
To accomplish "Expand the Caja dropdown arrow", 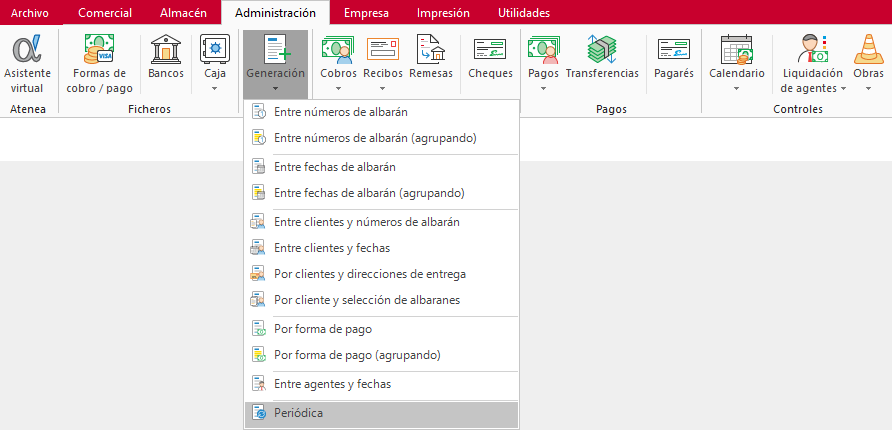I will click(x=215, y=88).
